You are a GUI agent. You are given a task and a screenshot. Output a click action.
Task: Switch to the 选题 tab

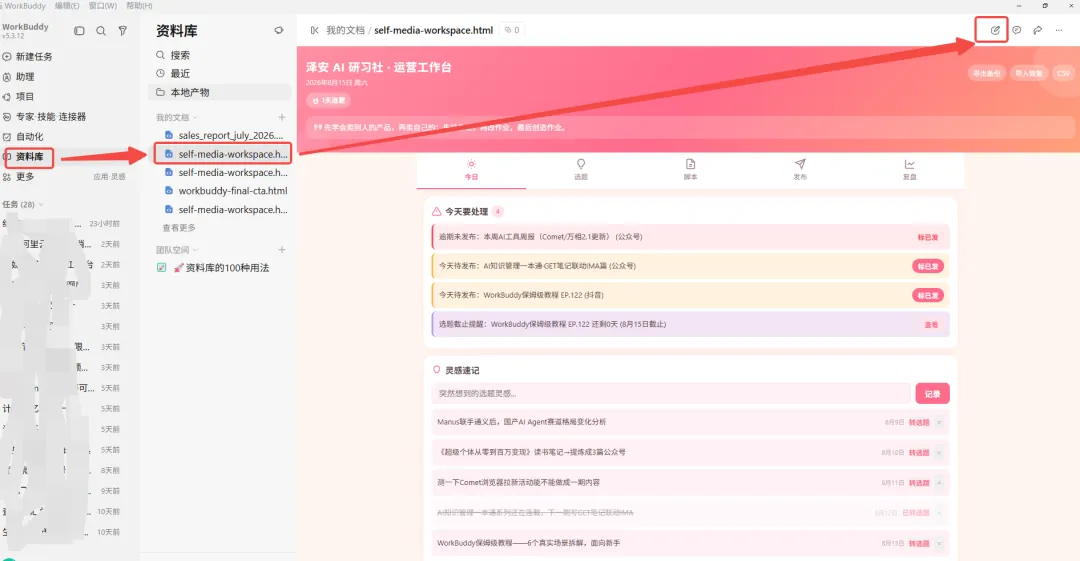click(581, 170)
